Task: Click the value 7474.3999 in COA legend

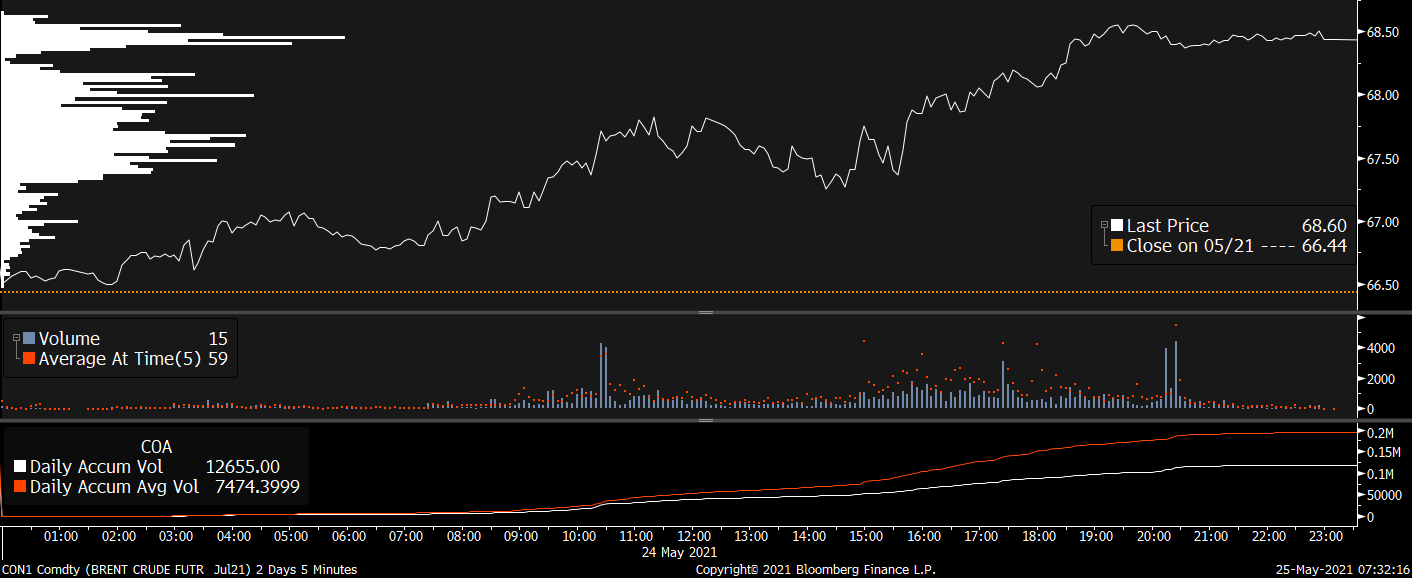Action: coord(257,486)
